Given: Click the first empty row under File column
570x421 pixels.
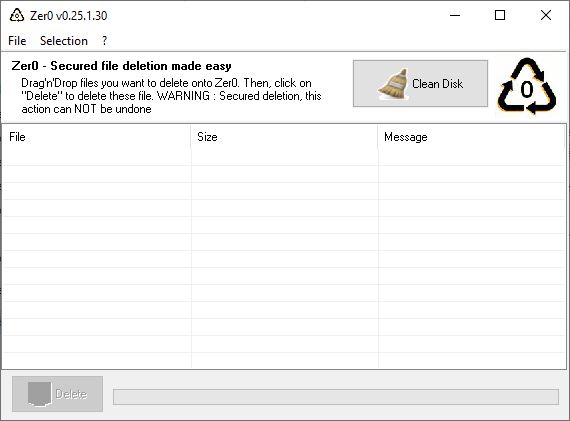Looking at the screenshot, I should [97, 157].
